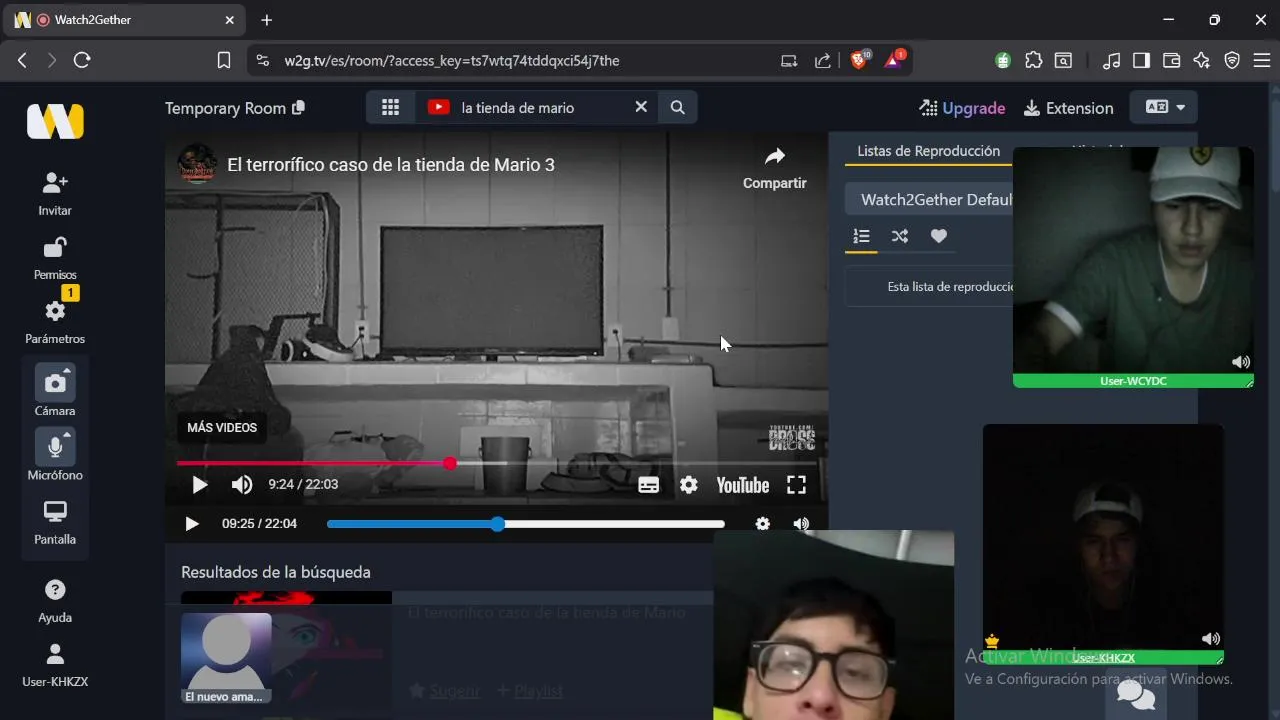Click the Extension download link
The width and height of the screenshot is (1280, 720).
coord(1068,108)
